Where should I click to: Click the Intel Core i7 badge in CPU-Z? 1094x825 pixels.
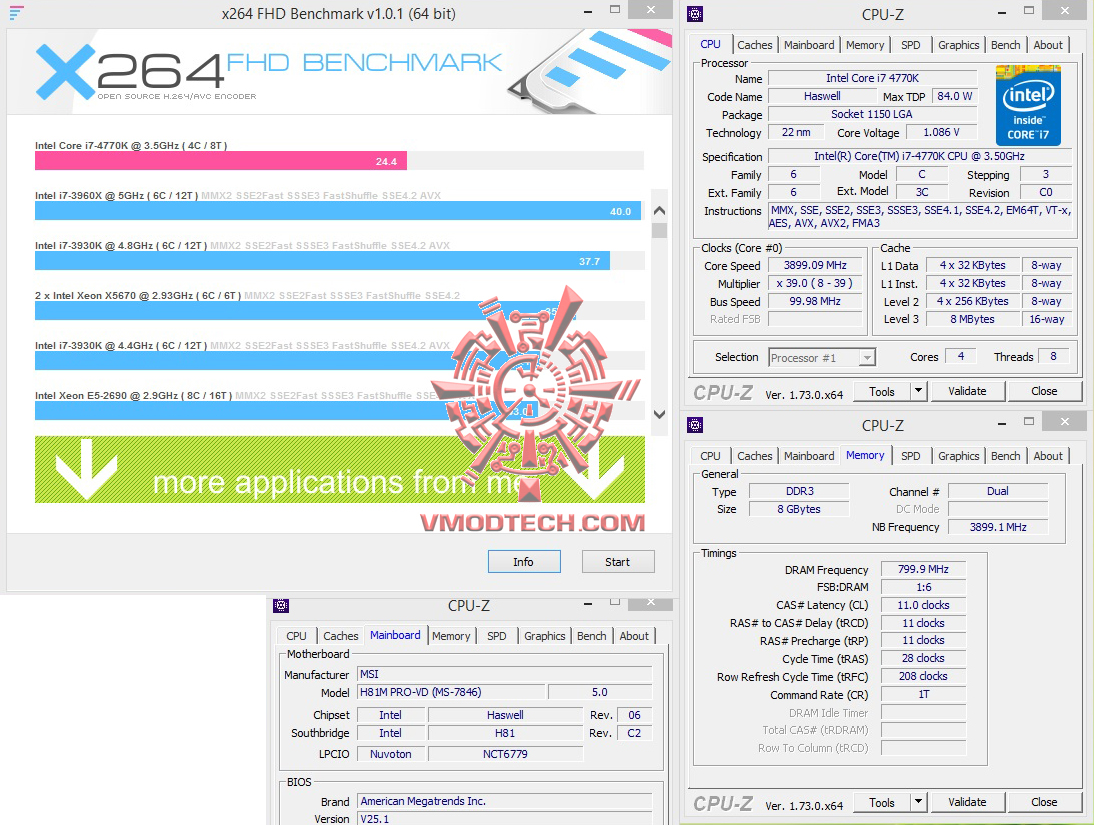pyautogui.click(x=1028, y=104)
